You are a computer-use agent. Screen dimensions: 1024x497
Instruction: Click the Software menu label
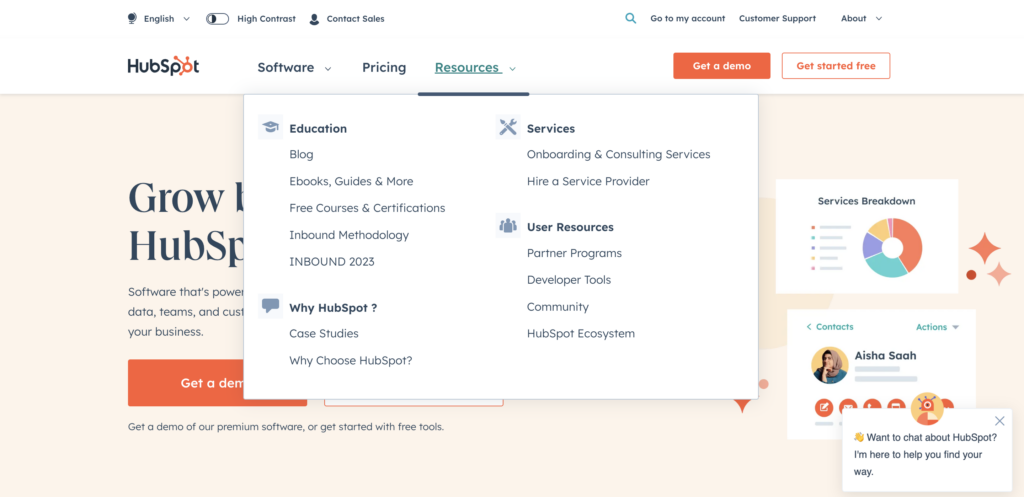coord(285,67)
